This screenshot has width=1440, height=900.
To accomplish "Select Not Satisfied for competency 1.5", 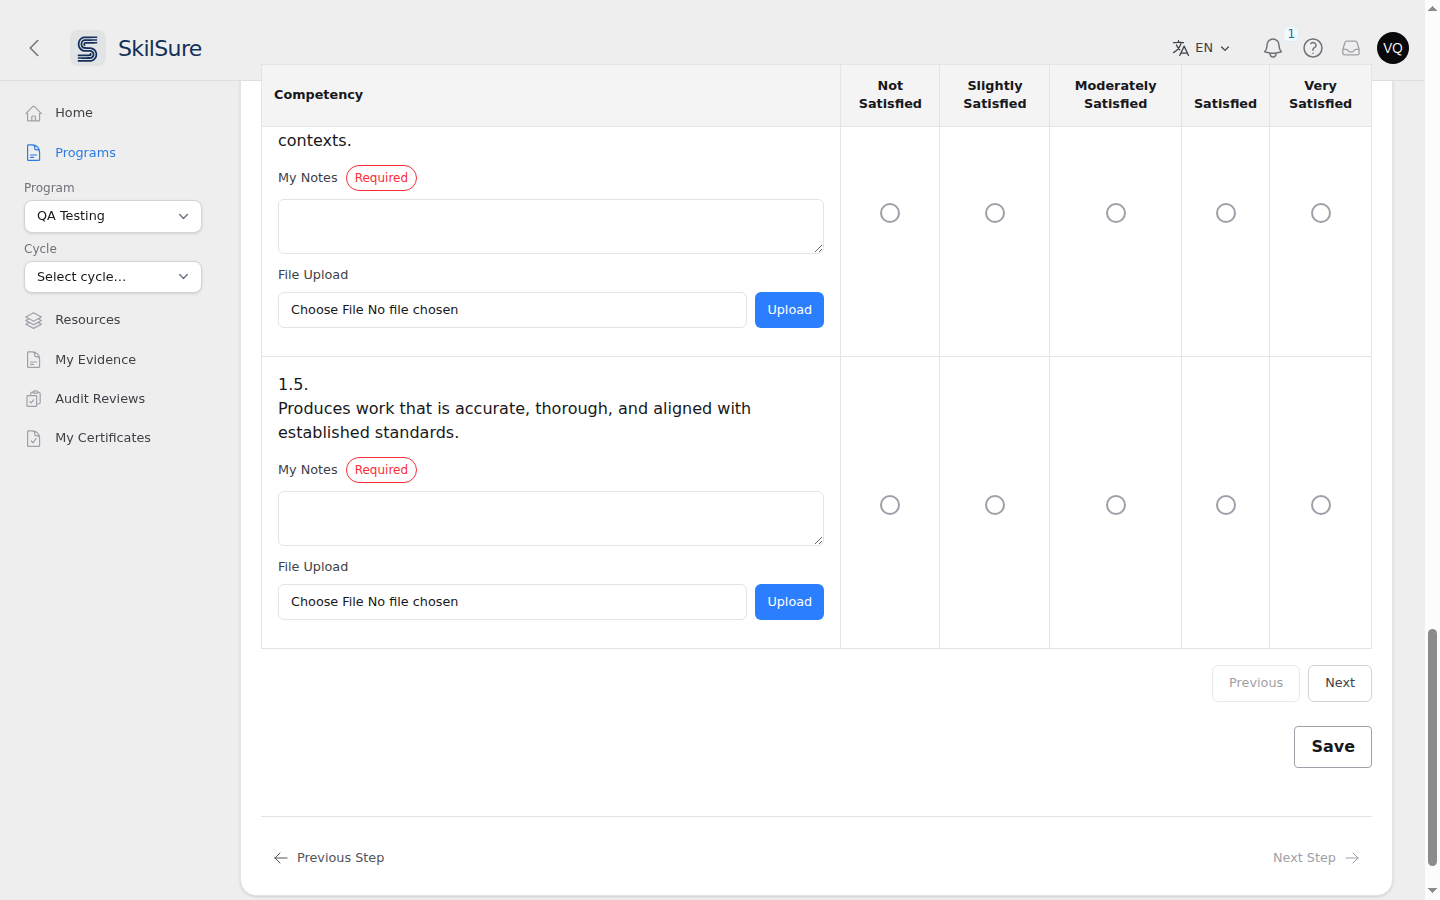I will click(890, 505).
